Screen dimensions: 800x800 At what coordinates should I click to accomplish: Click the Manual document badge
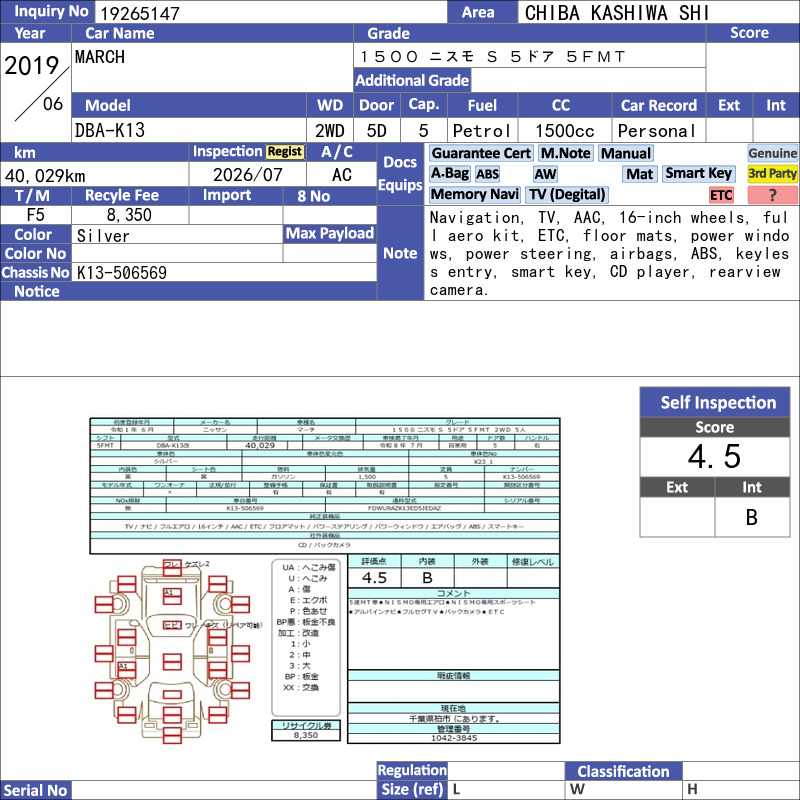(626, 153)
